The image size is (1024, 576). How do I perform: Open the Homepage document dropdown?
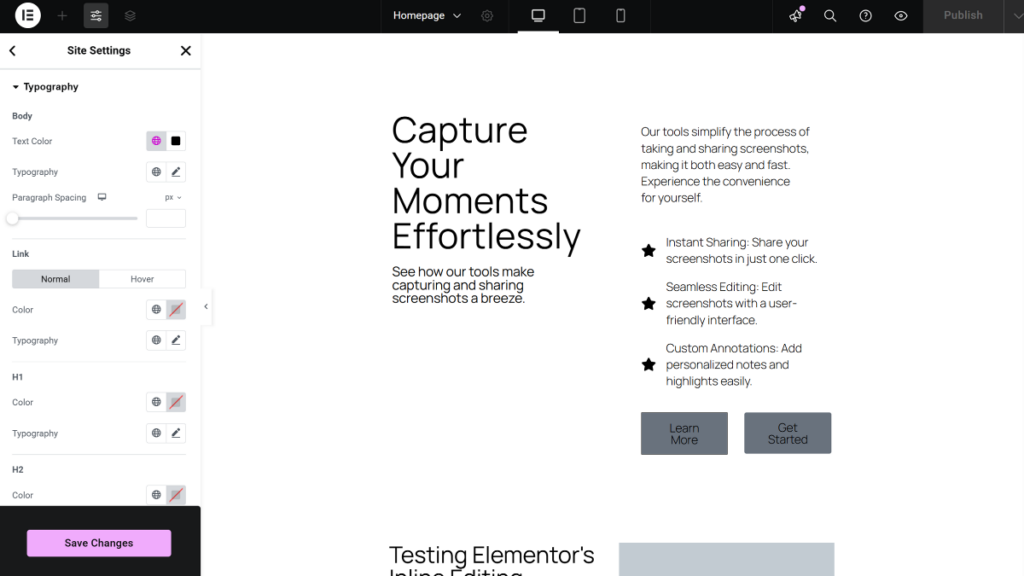[427, 15]
